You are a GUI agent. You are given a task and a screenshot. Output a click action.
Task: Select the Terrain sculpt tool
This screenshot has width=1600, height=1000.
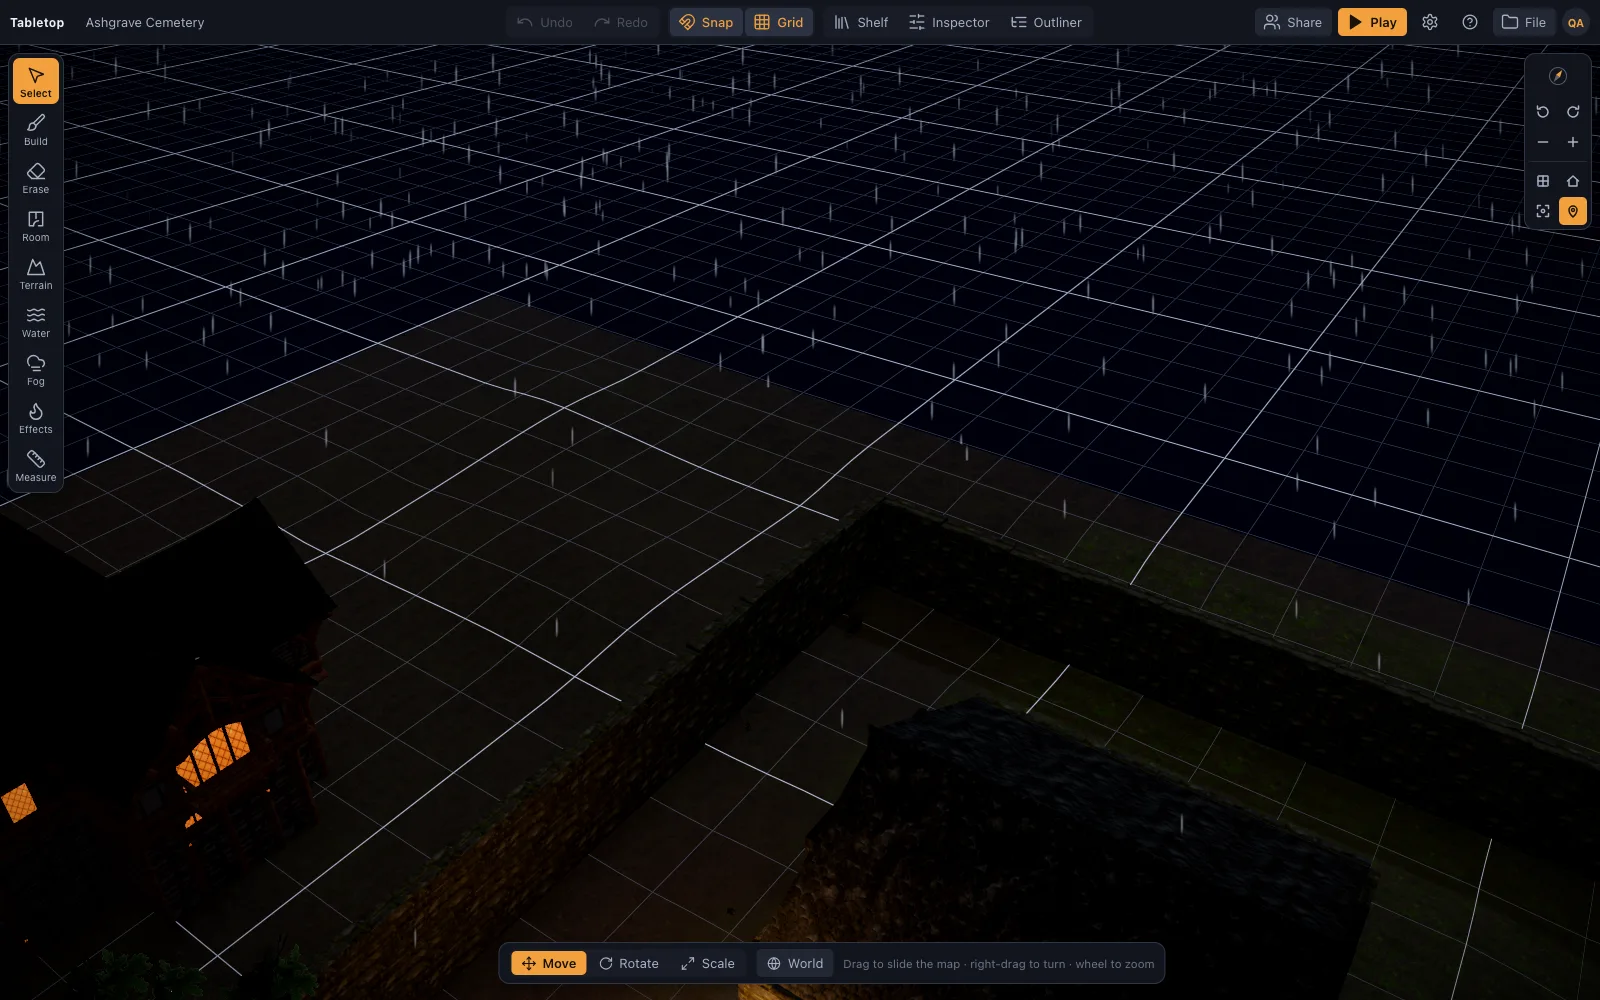[x=36, y=273]
